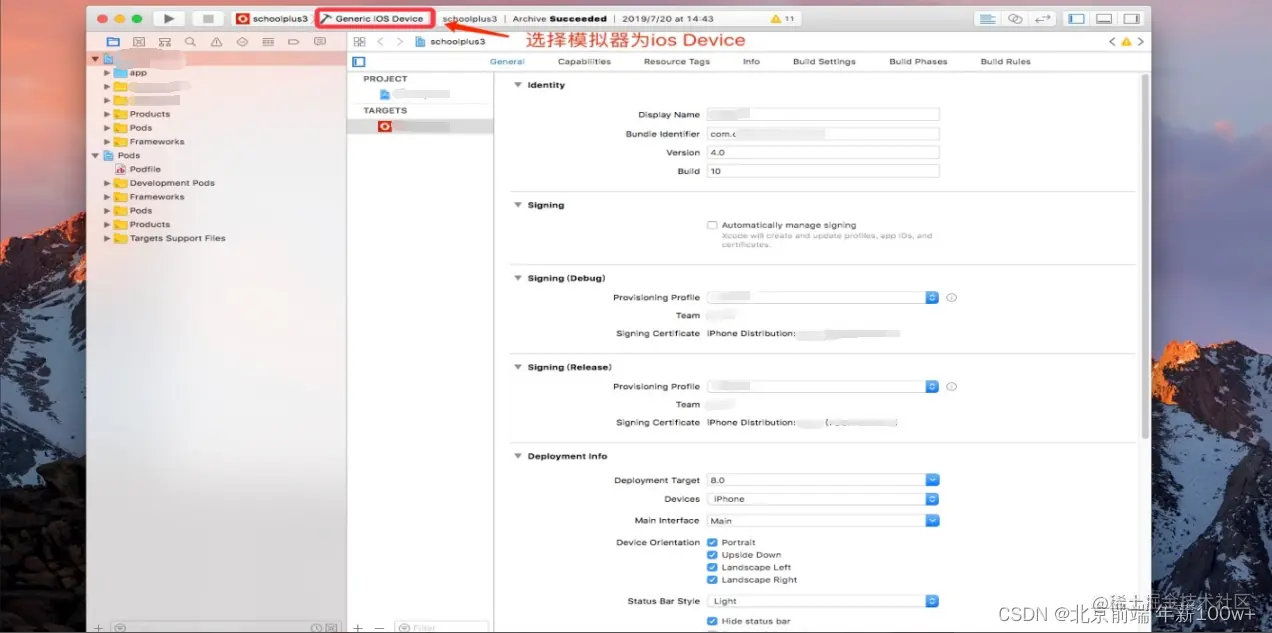Stop the running task
This screenshot has height=633, width=1272.
(x=208, y=19)
